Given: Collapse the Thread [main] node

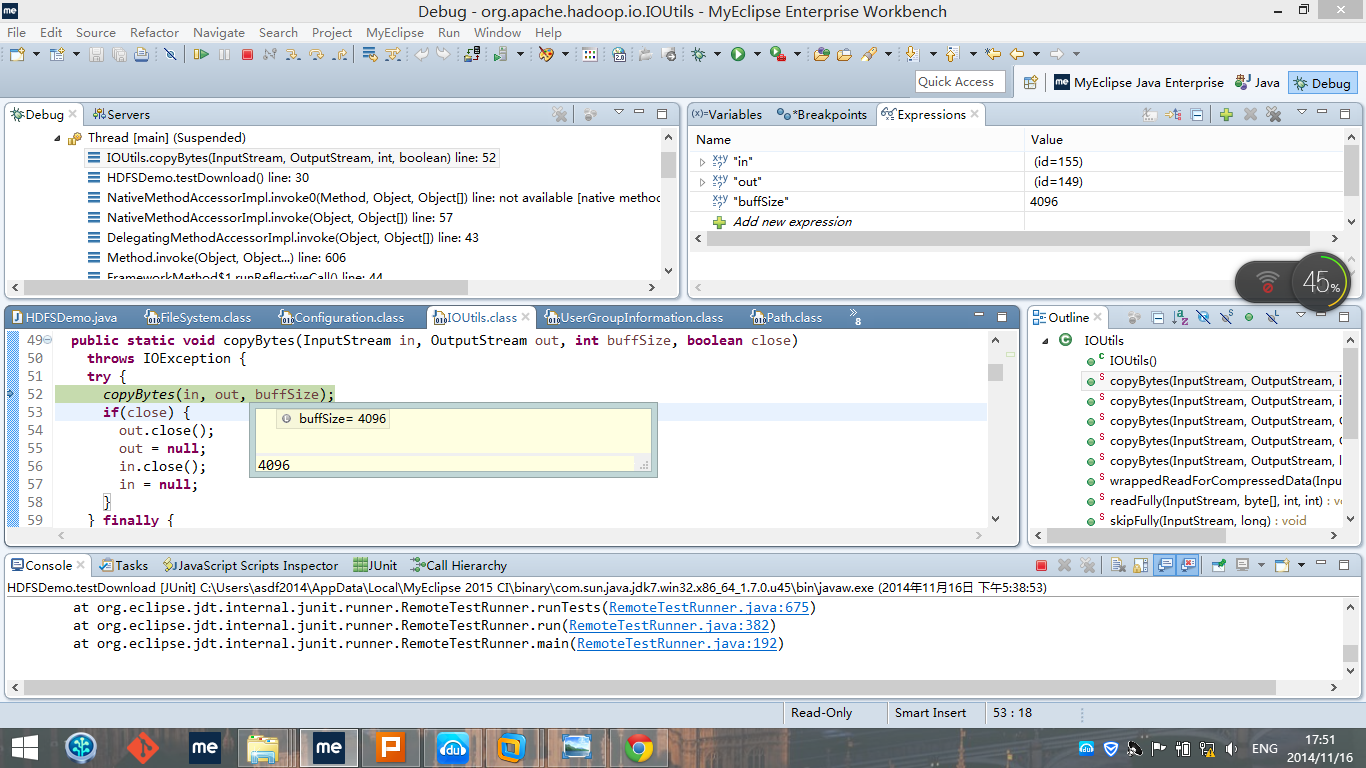Looking at the screenshot, I should pyautogui.click(x=57, y=138).
